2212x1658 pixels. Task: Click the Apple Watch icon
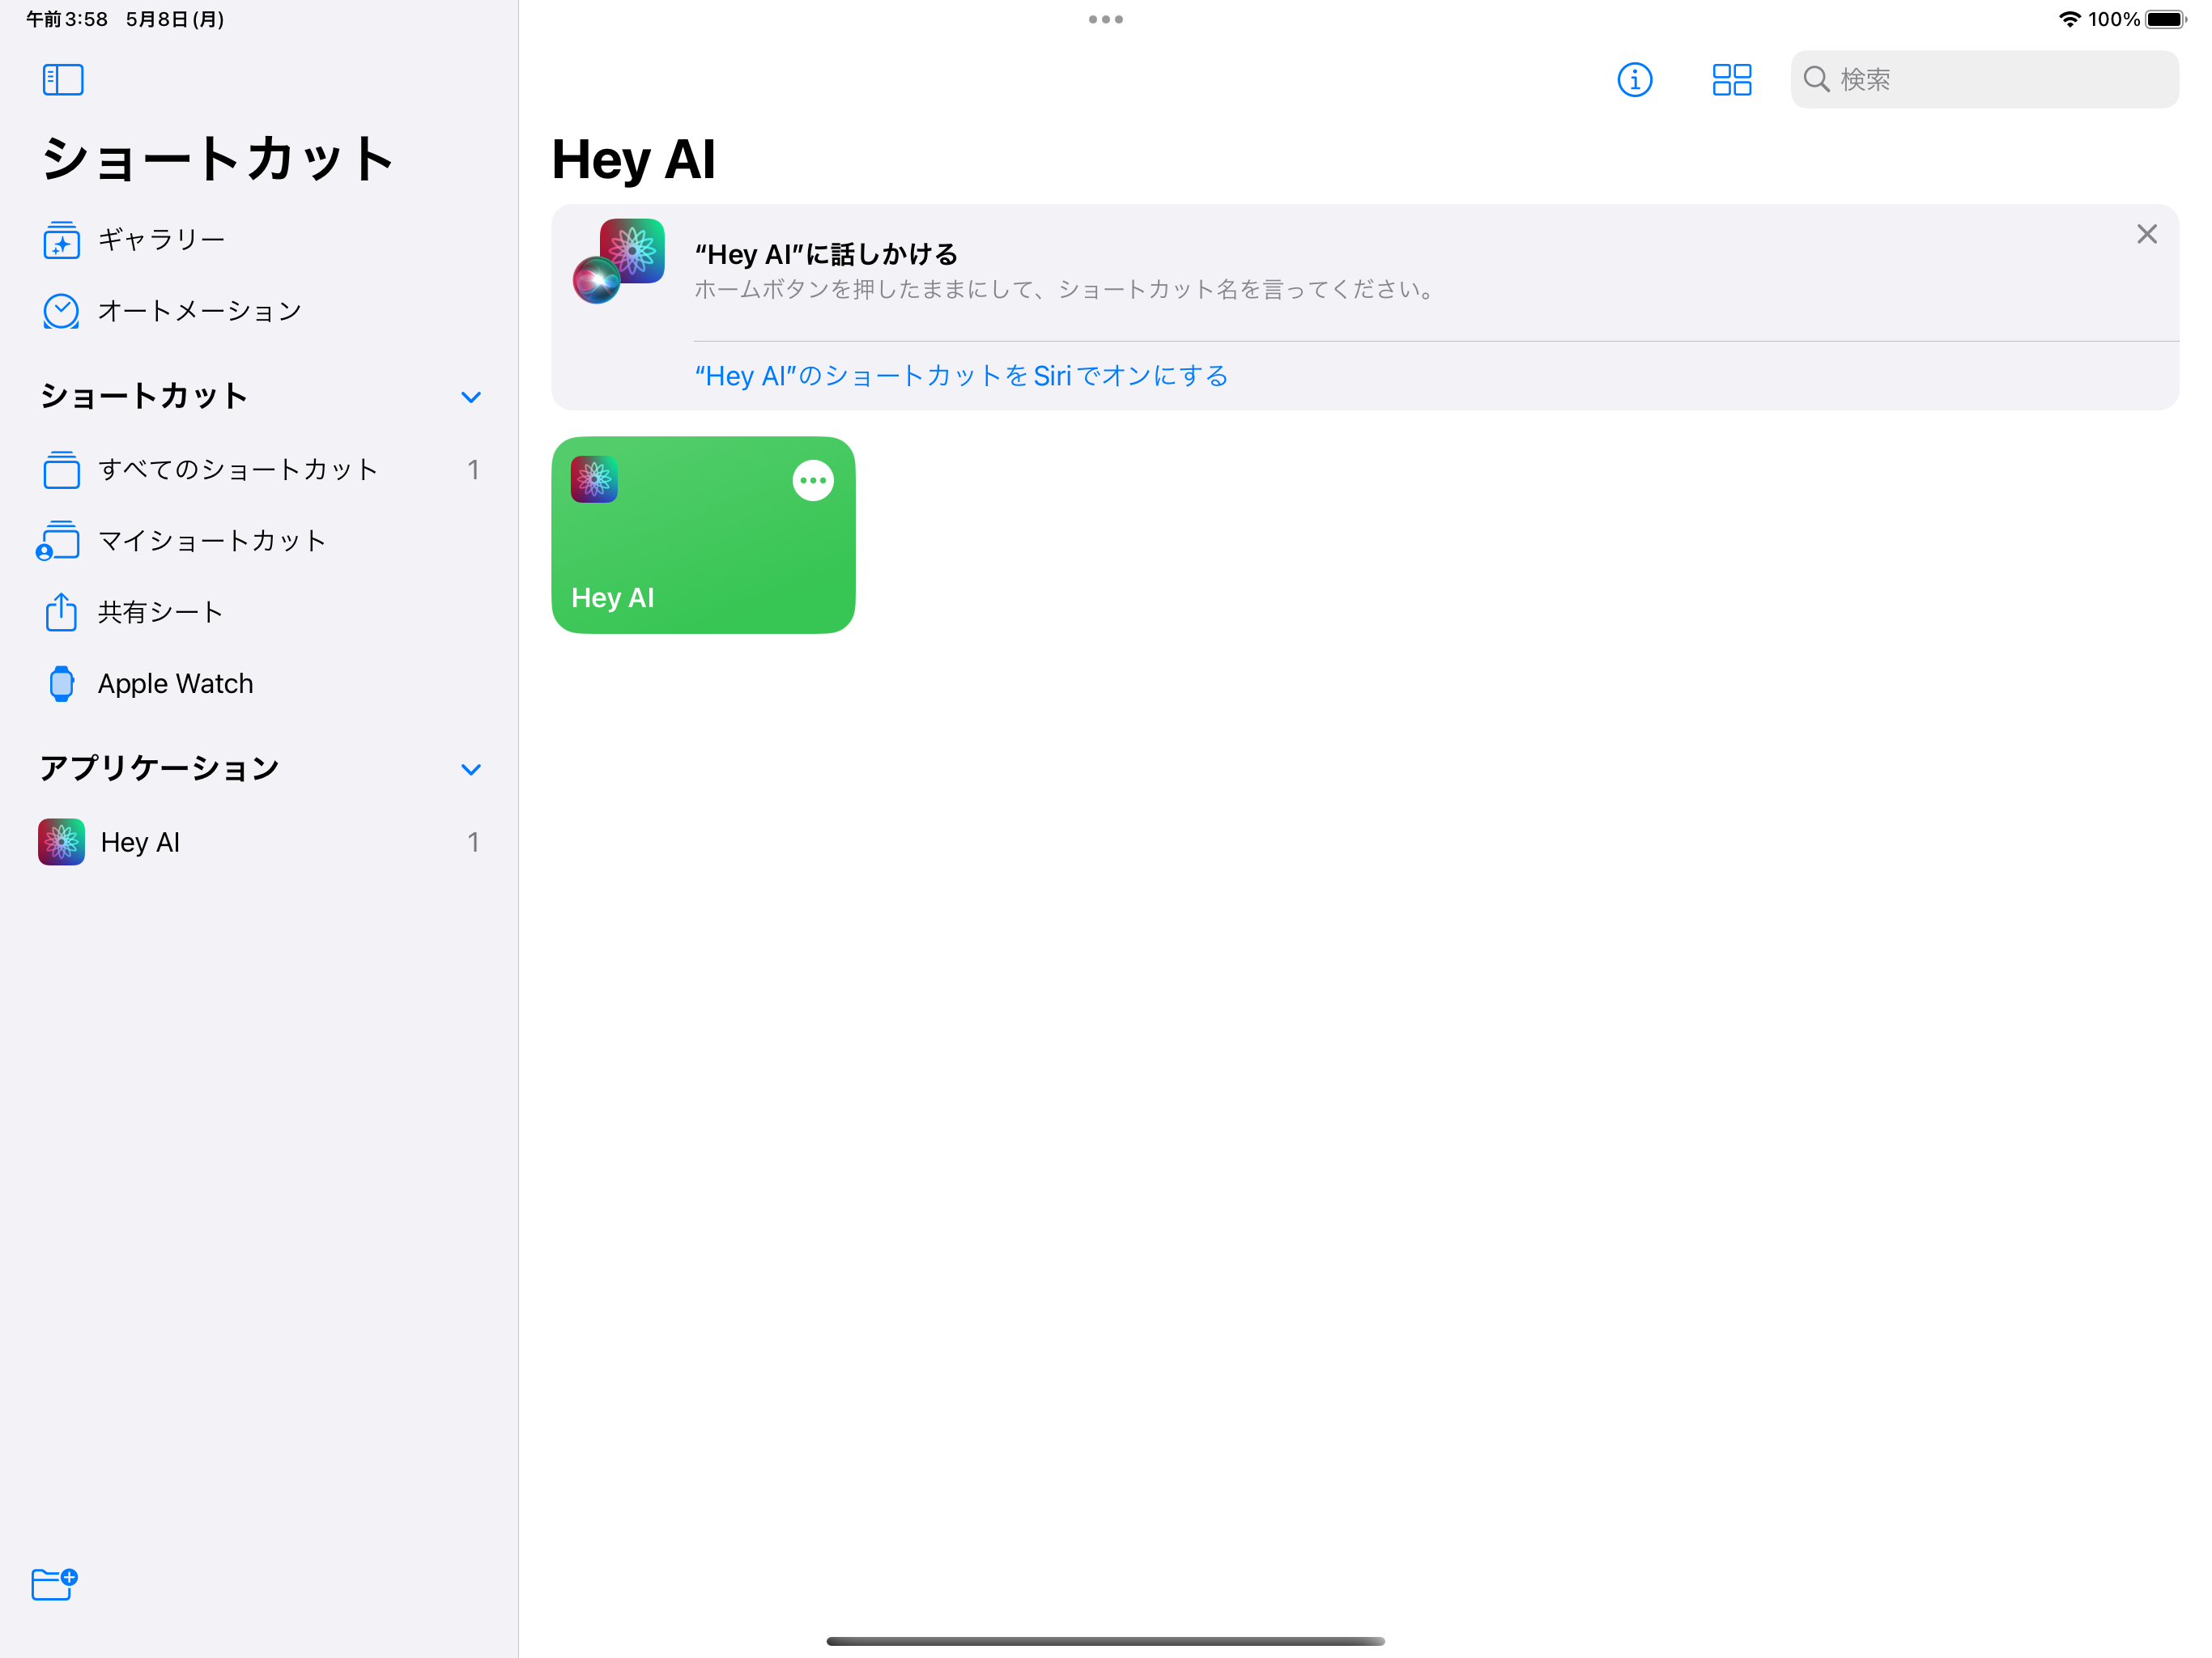pyautogui.click(x=61, y=684)
